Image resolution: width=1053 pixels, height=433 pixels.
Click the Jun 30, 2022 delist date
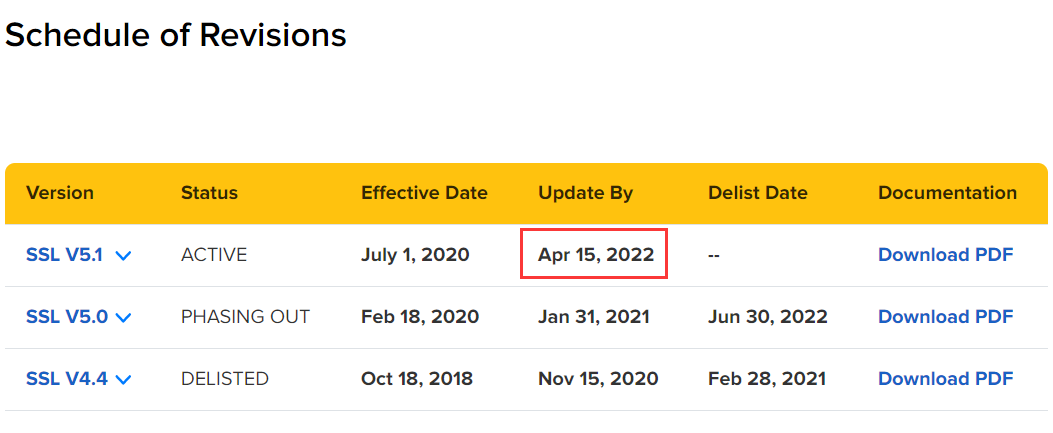[768, 317]
